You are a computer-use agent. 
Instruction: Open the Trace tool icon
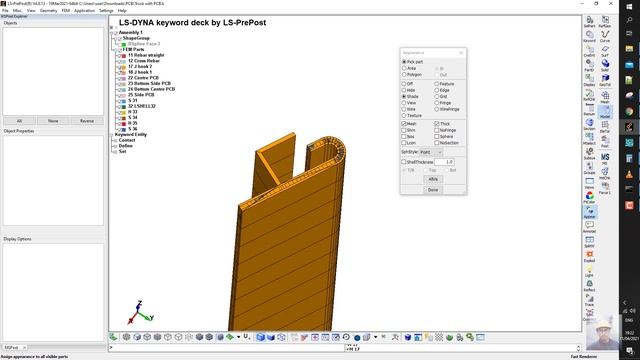(590, 300)
